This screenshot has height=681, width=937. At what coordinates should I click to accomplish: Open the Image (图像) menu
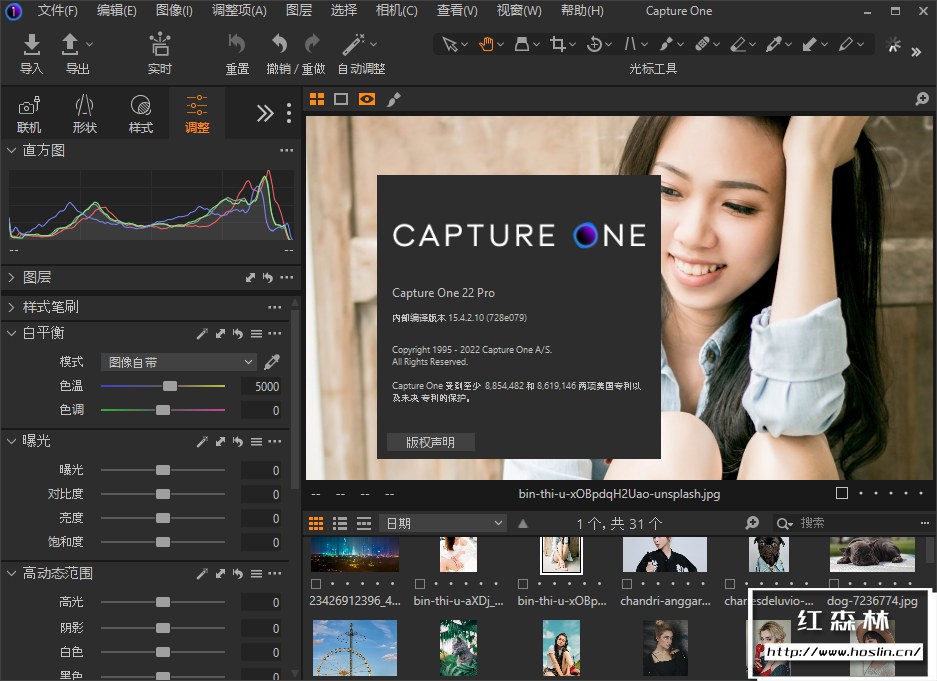click(x=174, y=11)
